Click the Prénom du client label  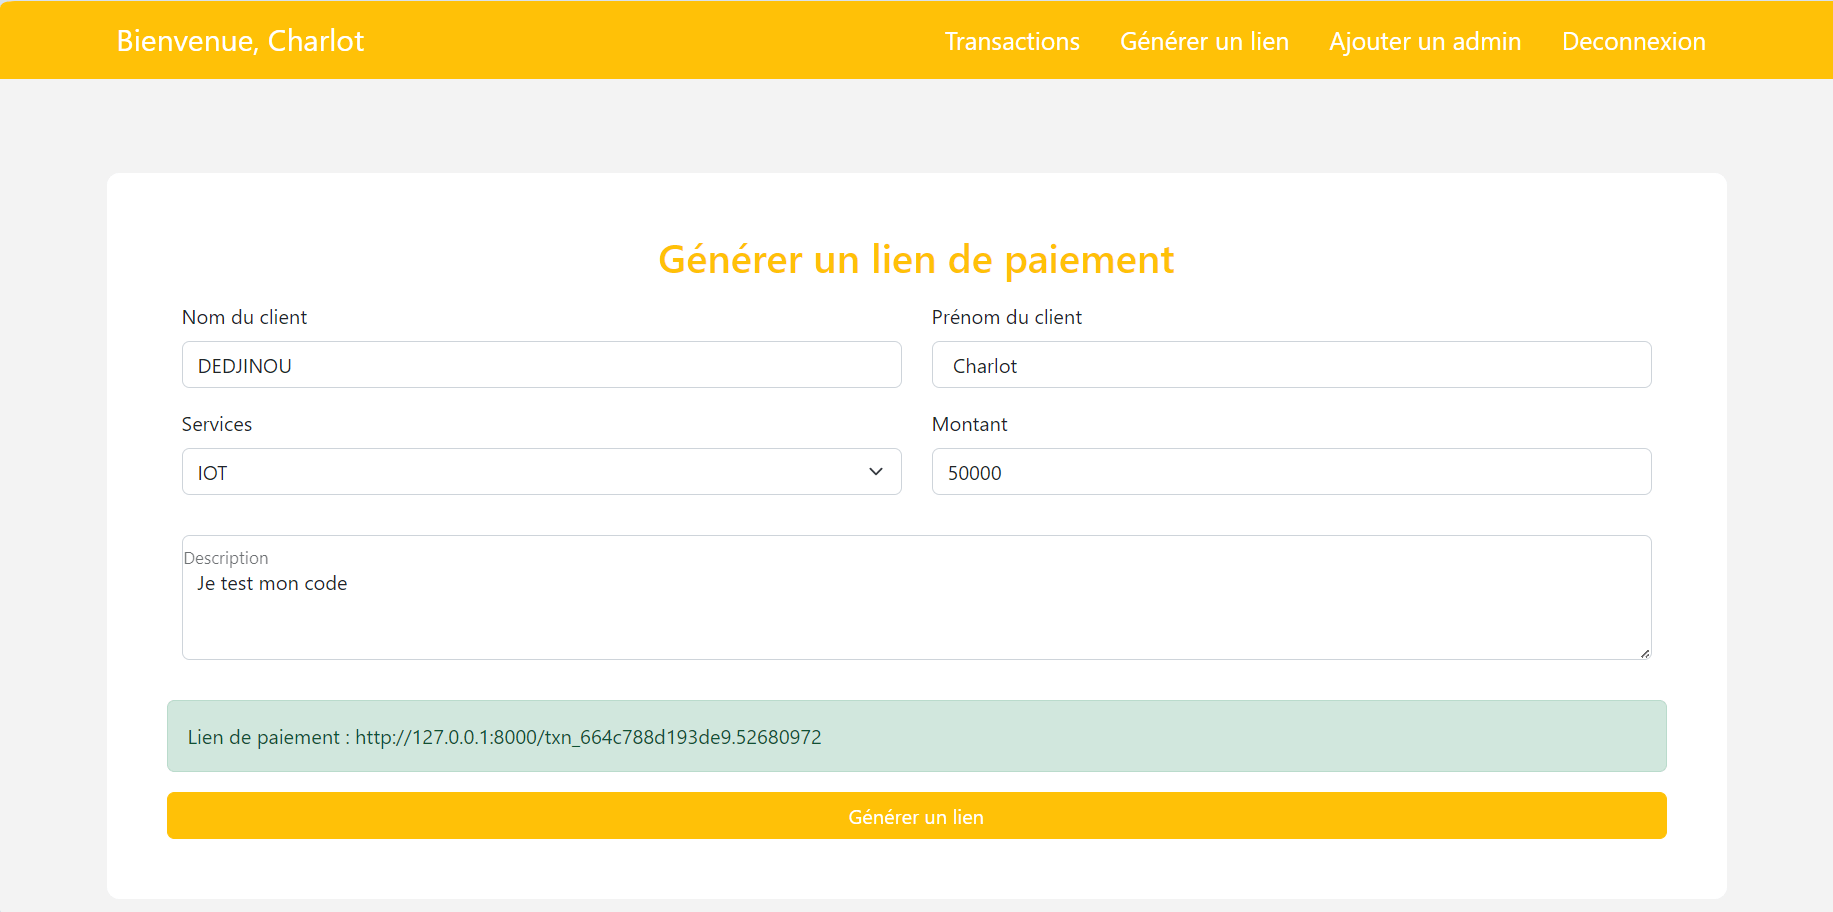(x=1006, y=317)
